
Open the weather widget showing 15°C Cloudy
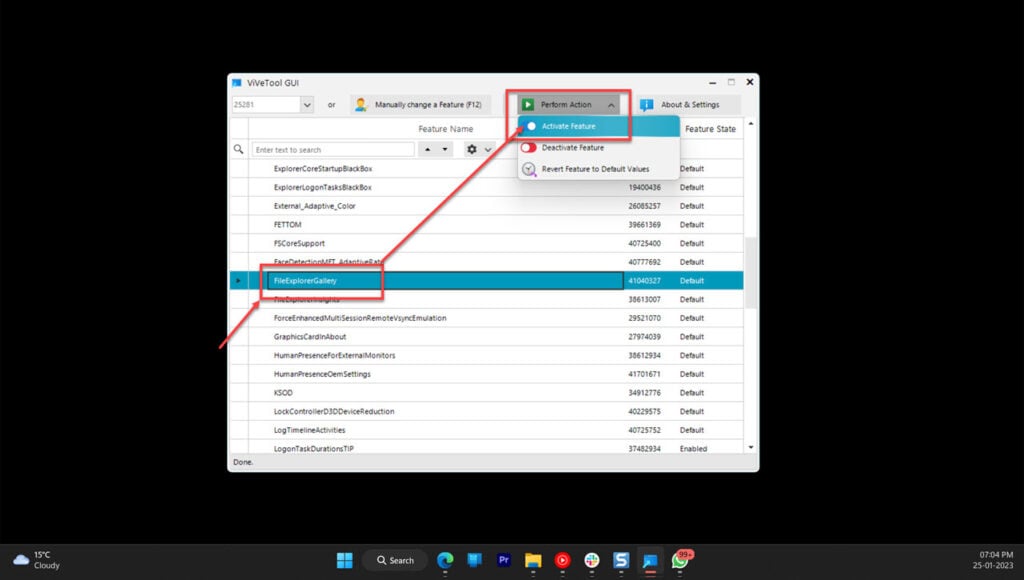(x=37, y=560)
